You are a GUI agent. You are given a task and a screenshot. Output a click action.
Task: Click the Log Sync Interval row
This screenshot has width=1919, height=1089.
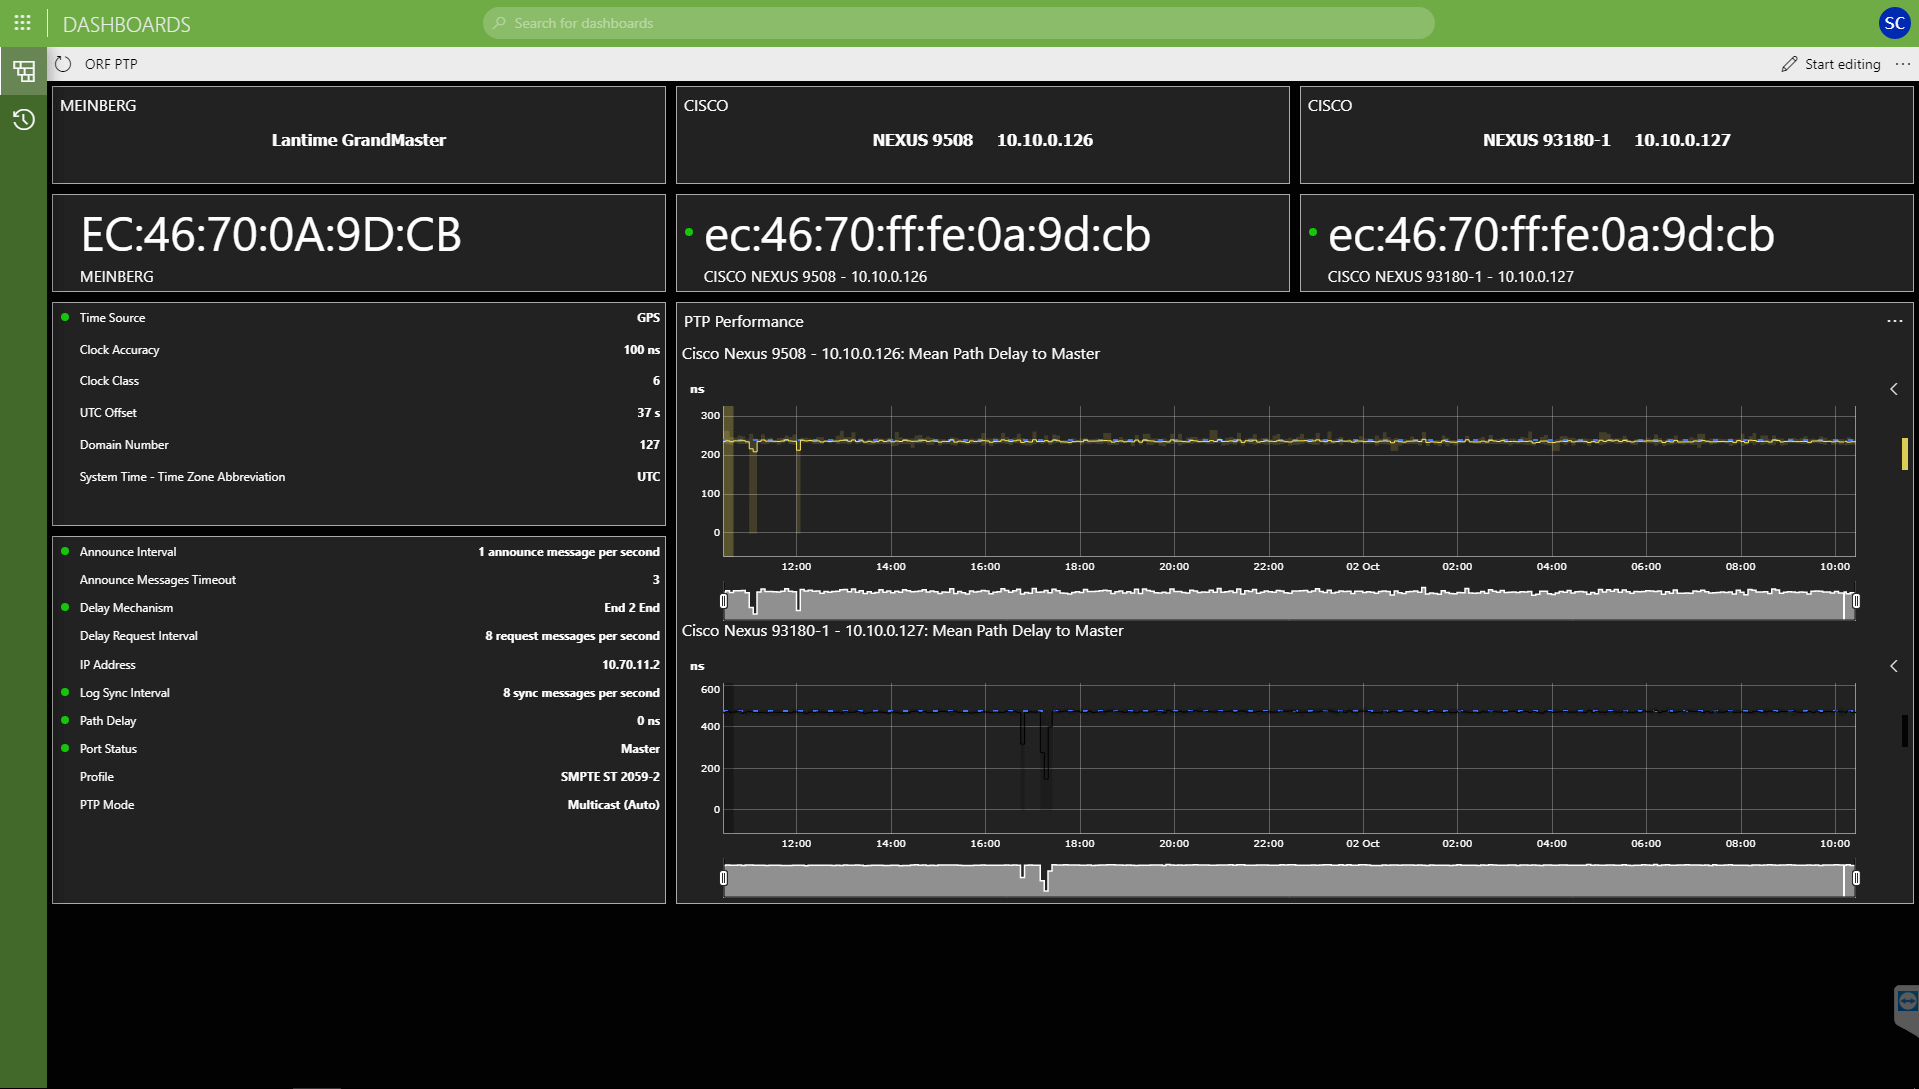point(359,693)
